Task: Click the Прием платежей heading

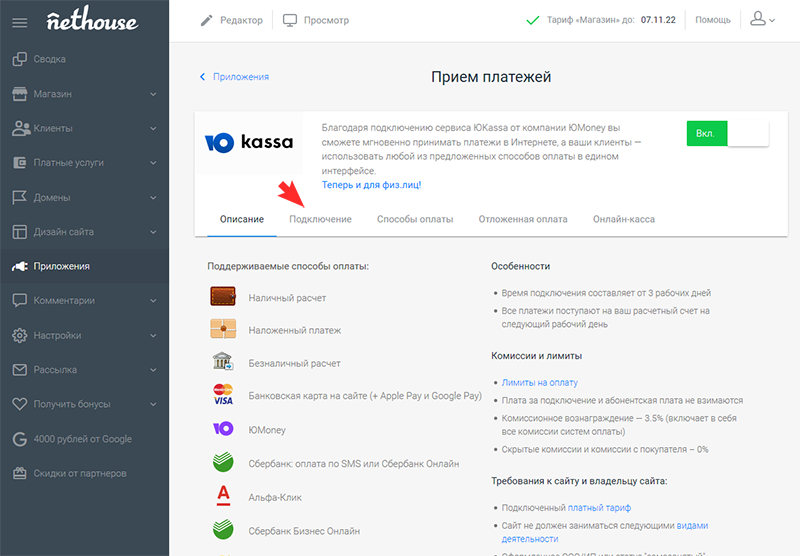Action: 491,77
